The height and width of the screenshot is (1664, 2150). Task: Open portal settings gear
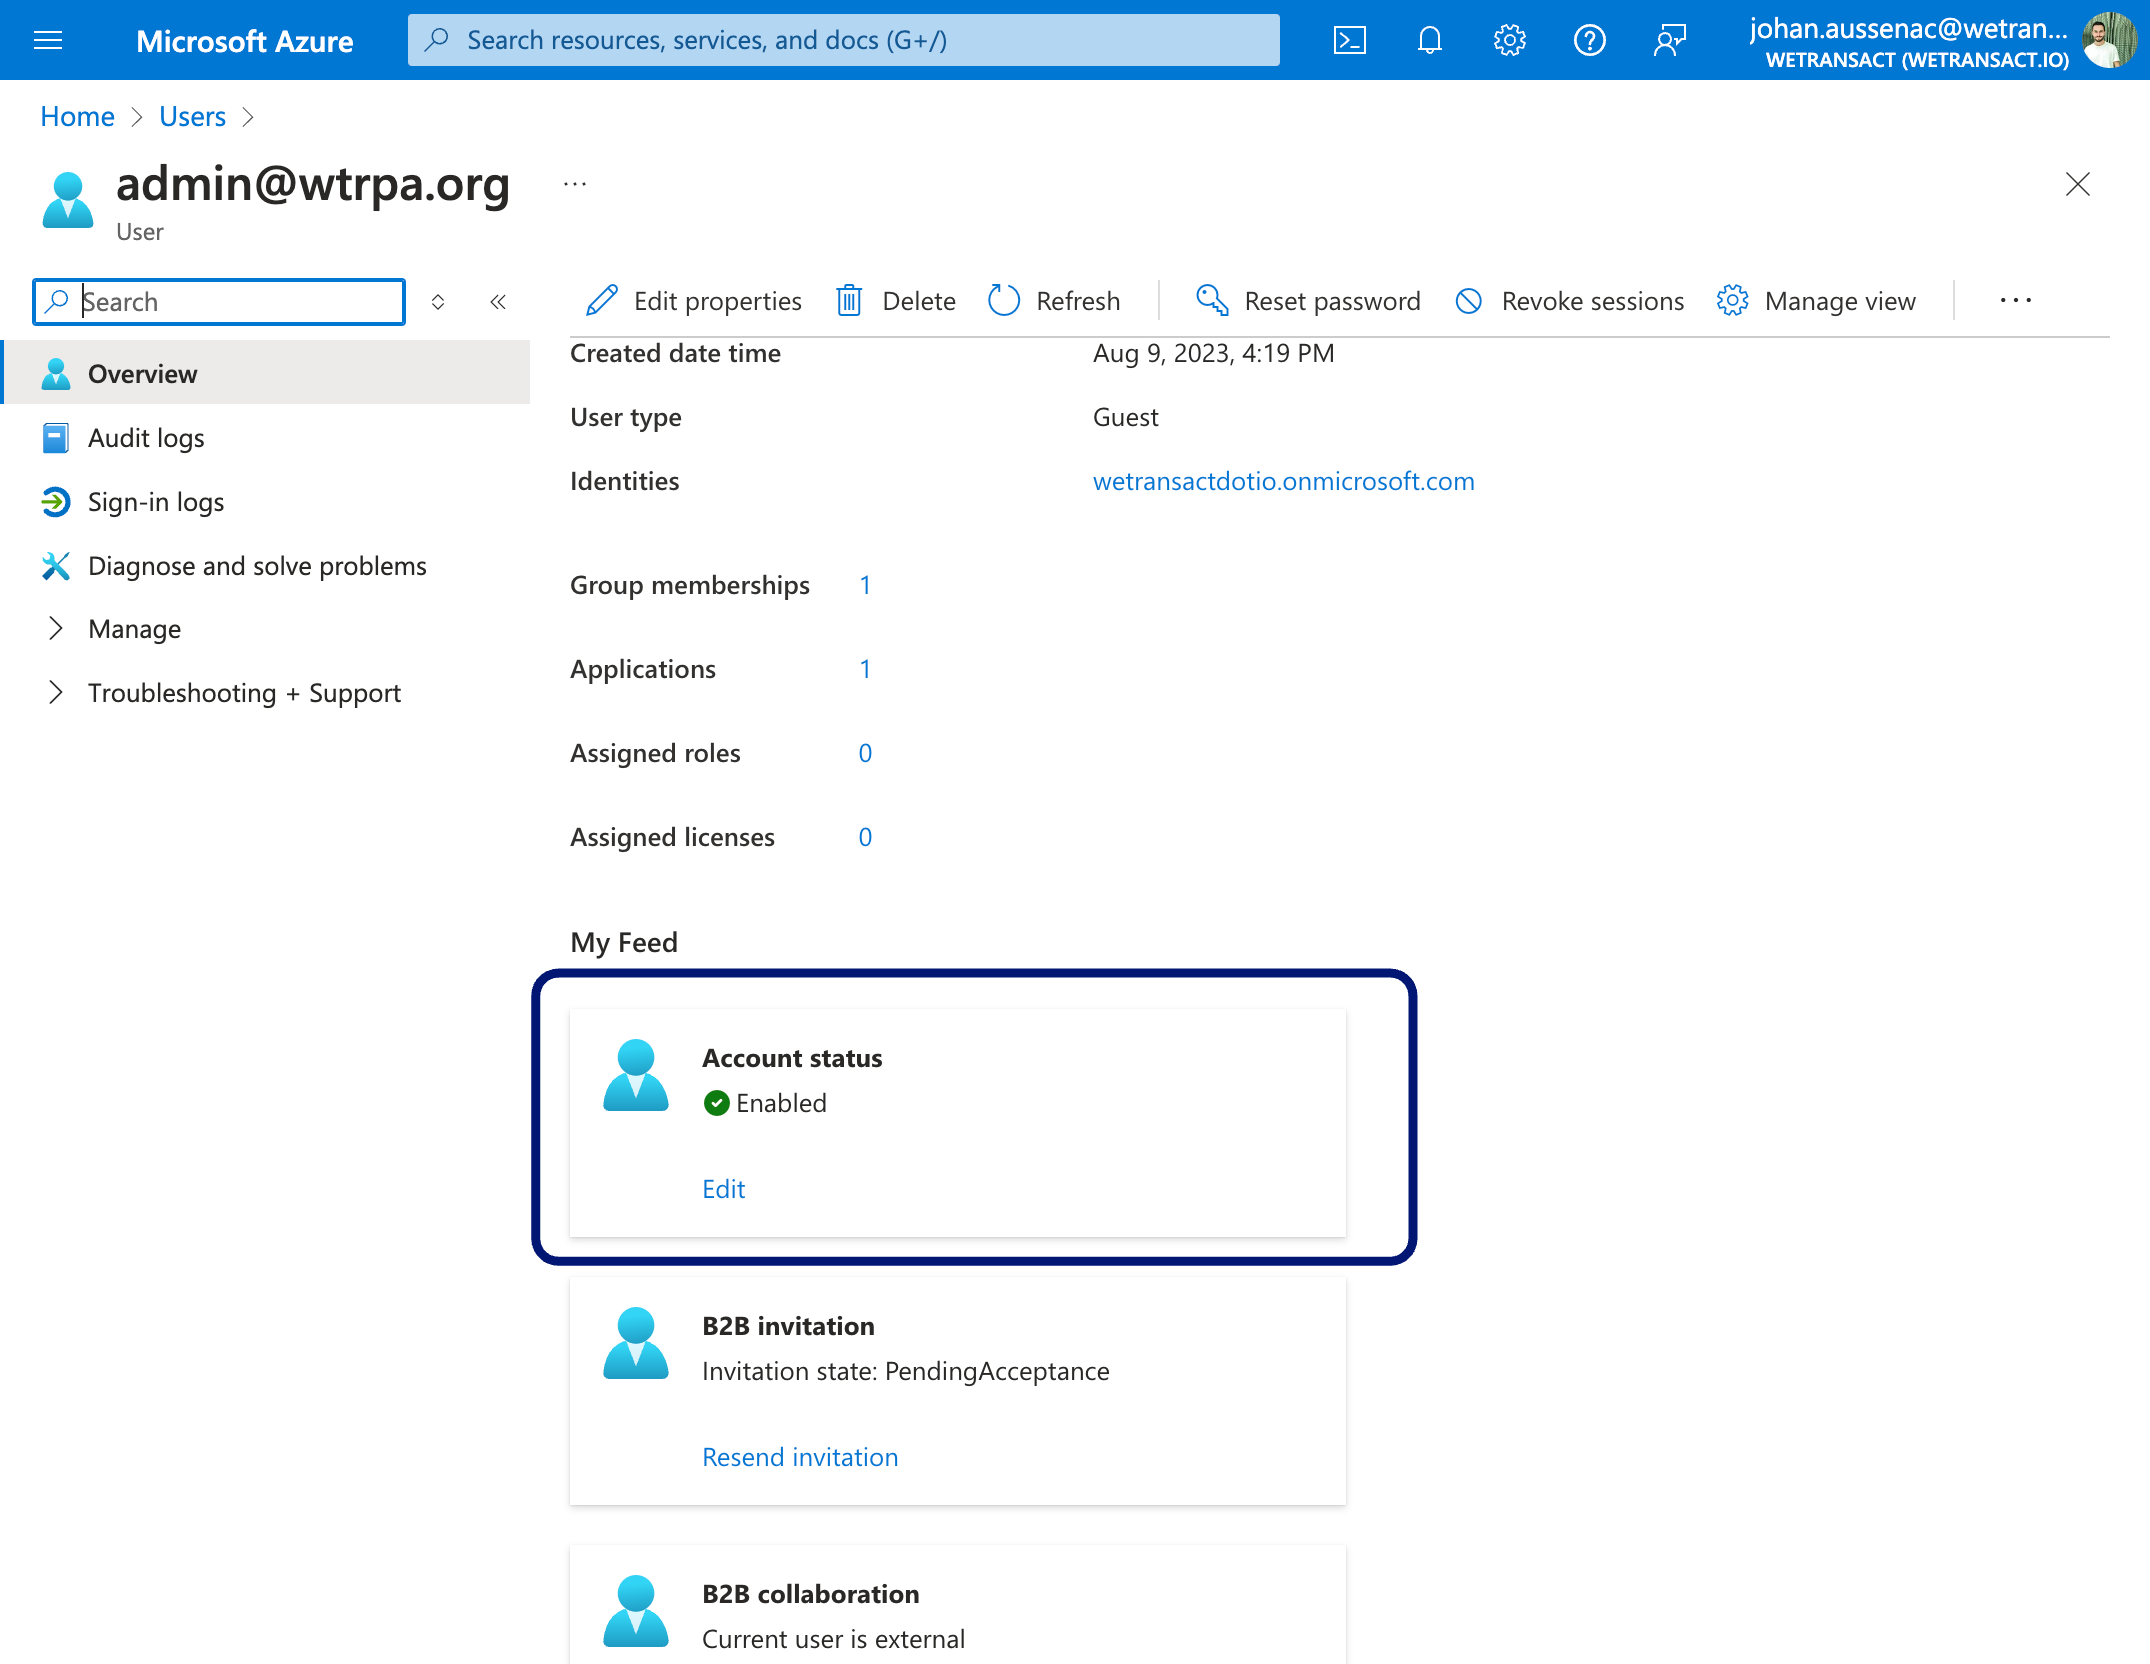(1510, 40)
